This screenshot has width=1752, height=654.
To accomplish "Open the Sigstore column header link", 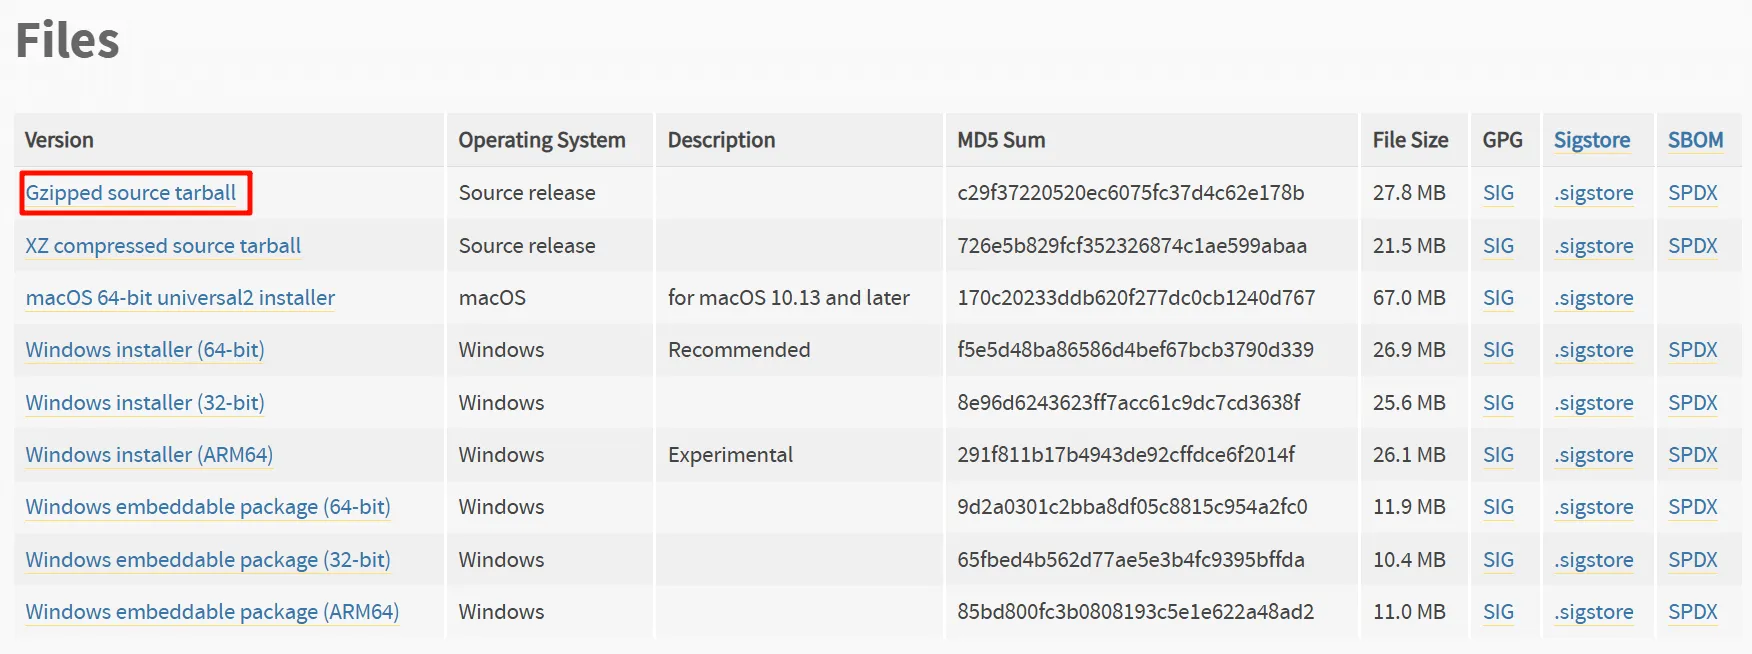I will point(1592,140).
